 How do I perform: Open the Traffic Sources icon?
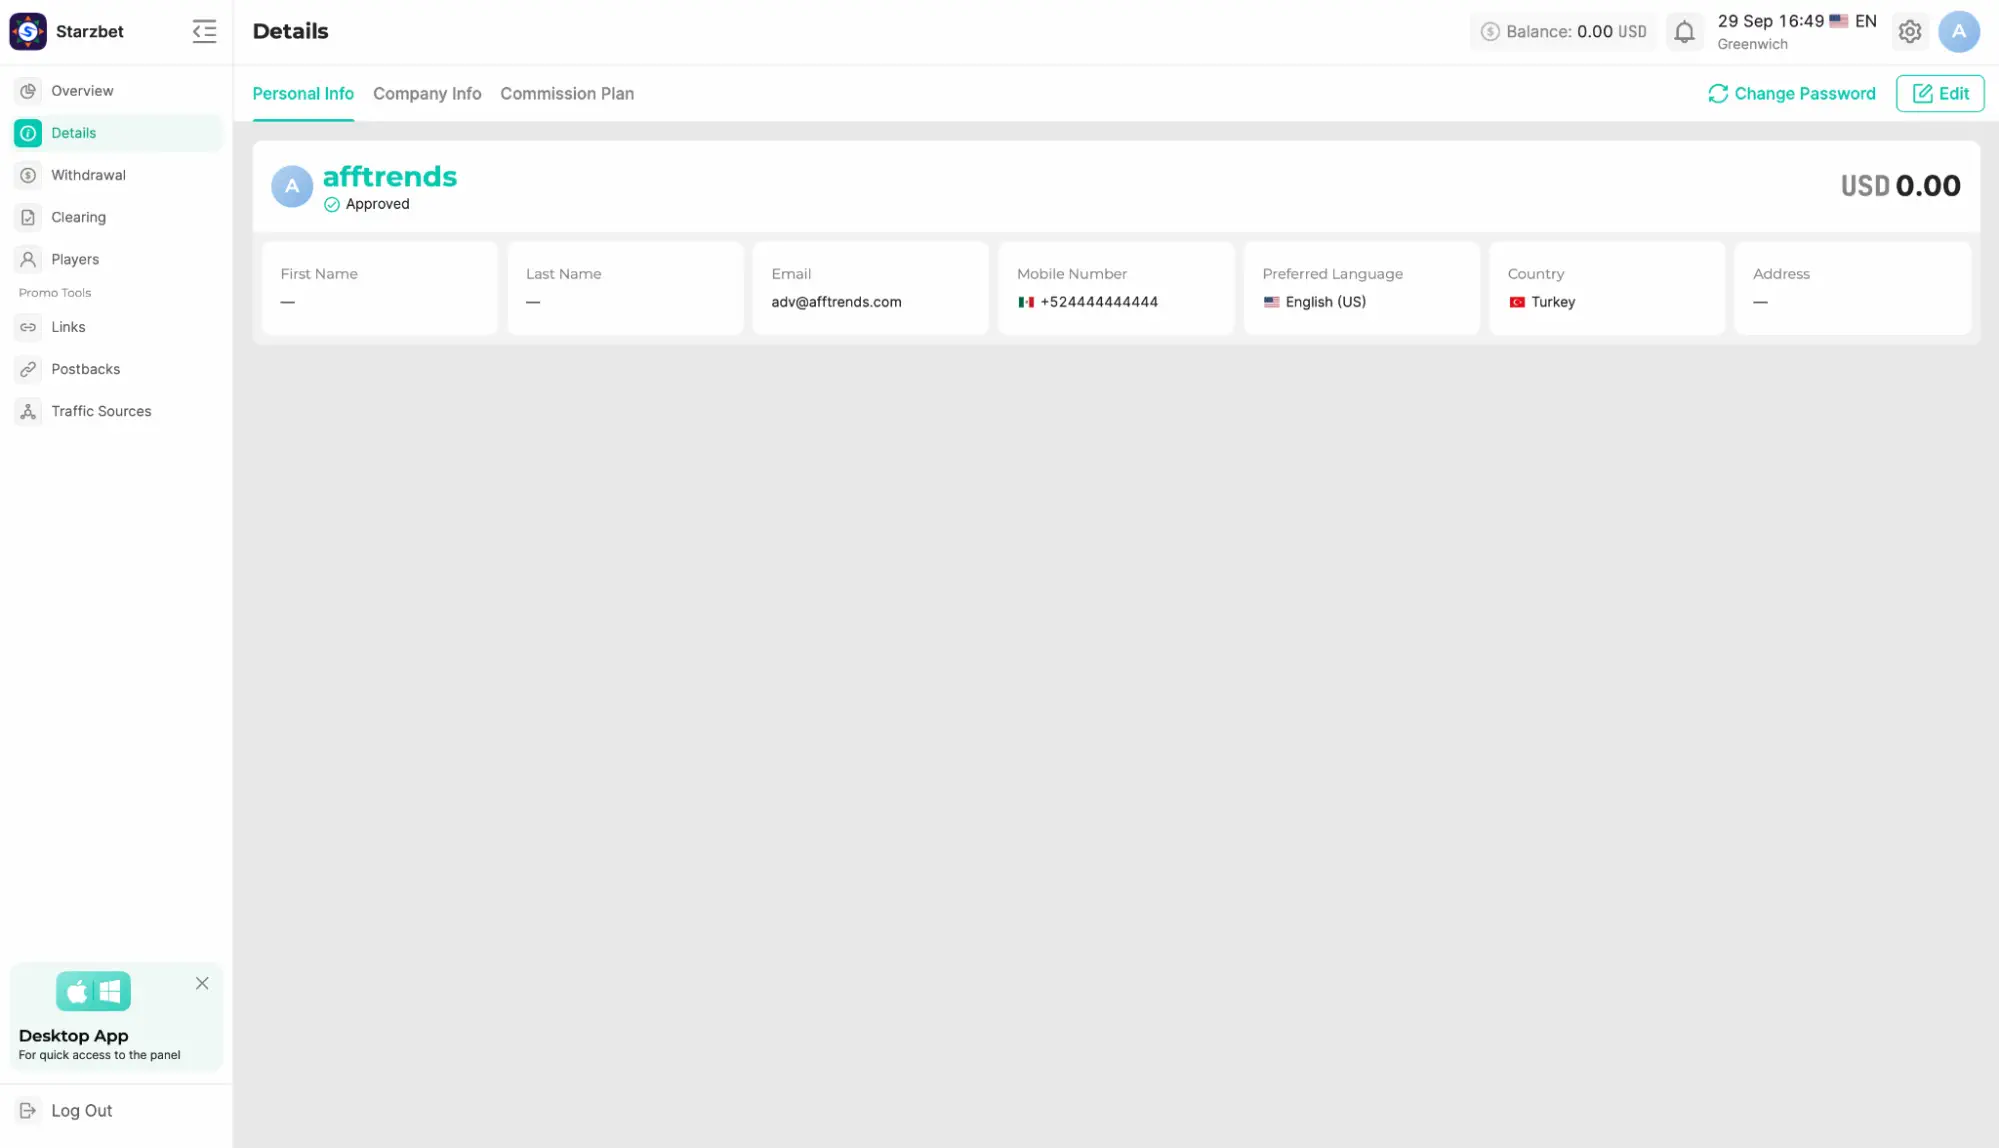point(28,411)
